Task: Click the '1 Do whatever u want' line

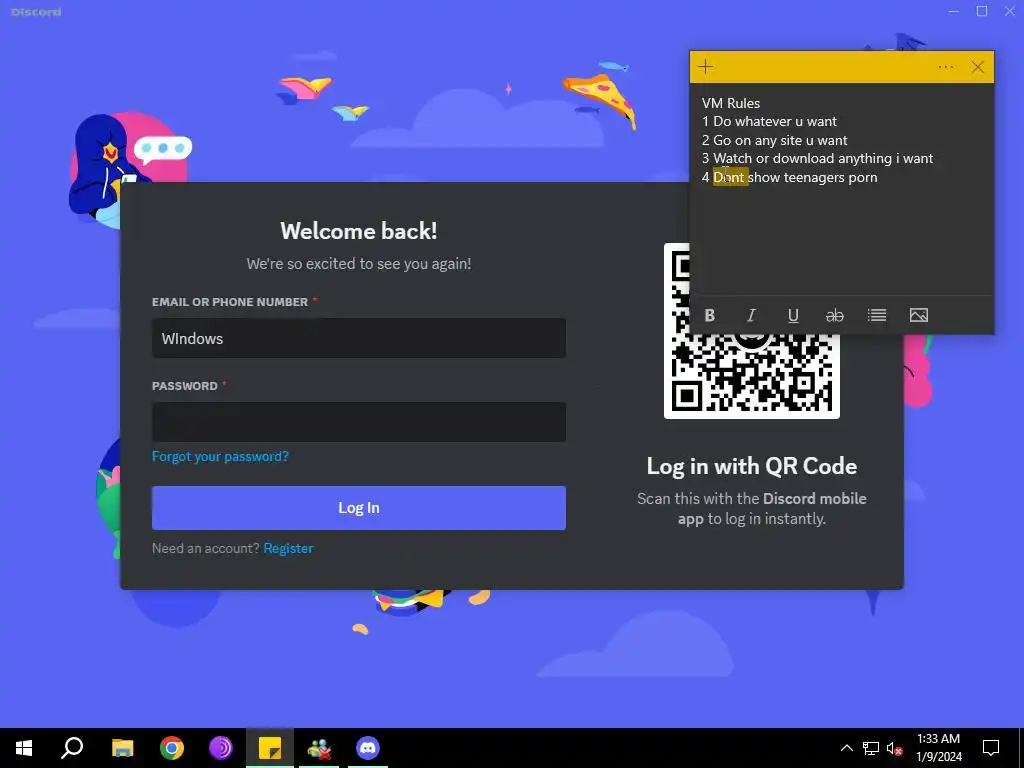Action: pyautogui.click(x=769, y=121)
